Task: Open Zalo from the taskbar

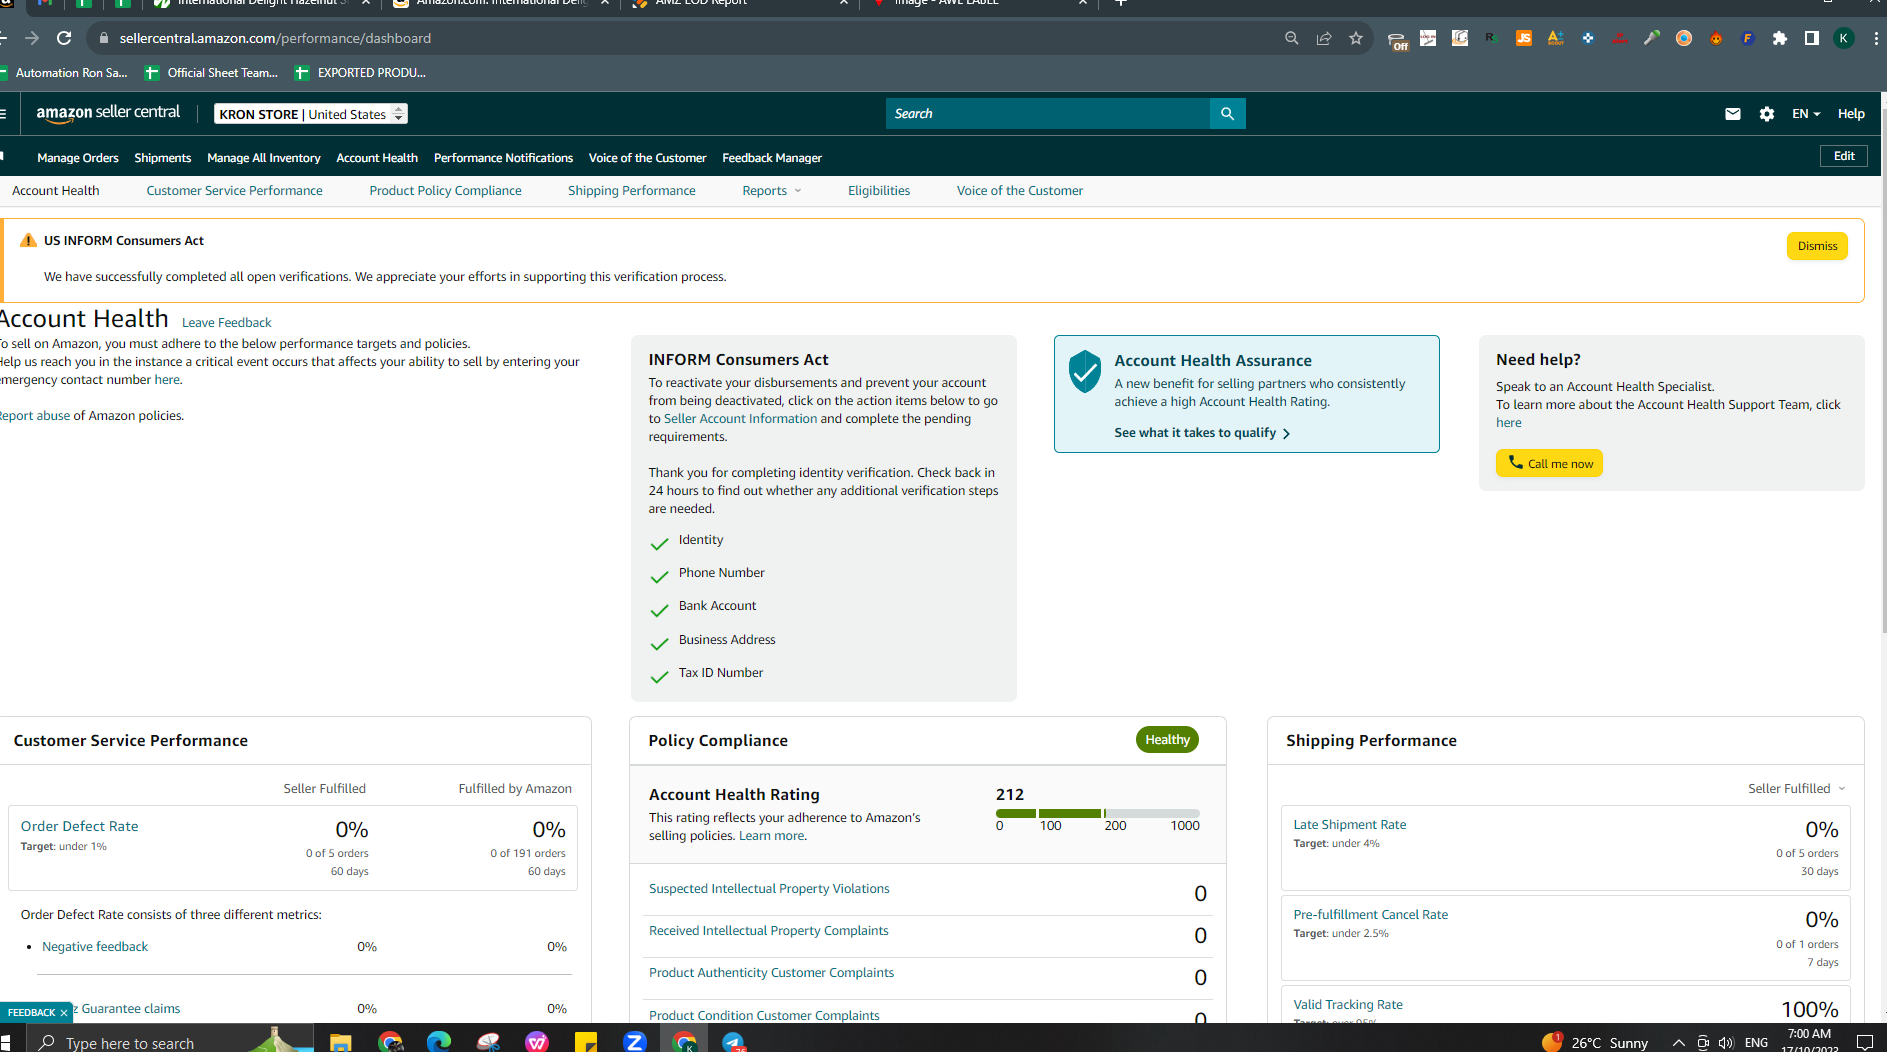Action: [635, 1042]
